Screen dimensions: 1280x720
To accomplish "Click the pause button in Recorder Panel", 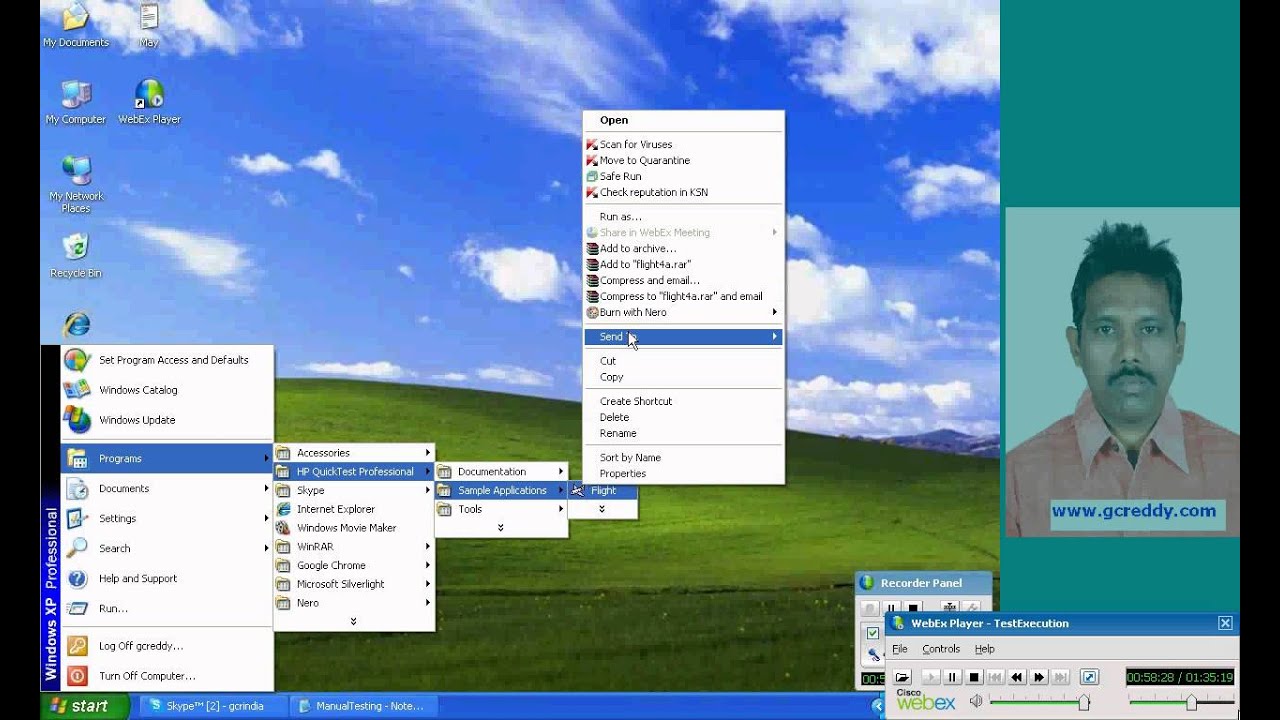I will click(891, 607).
